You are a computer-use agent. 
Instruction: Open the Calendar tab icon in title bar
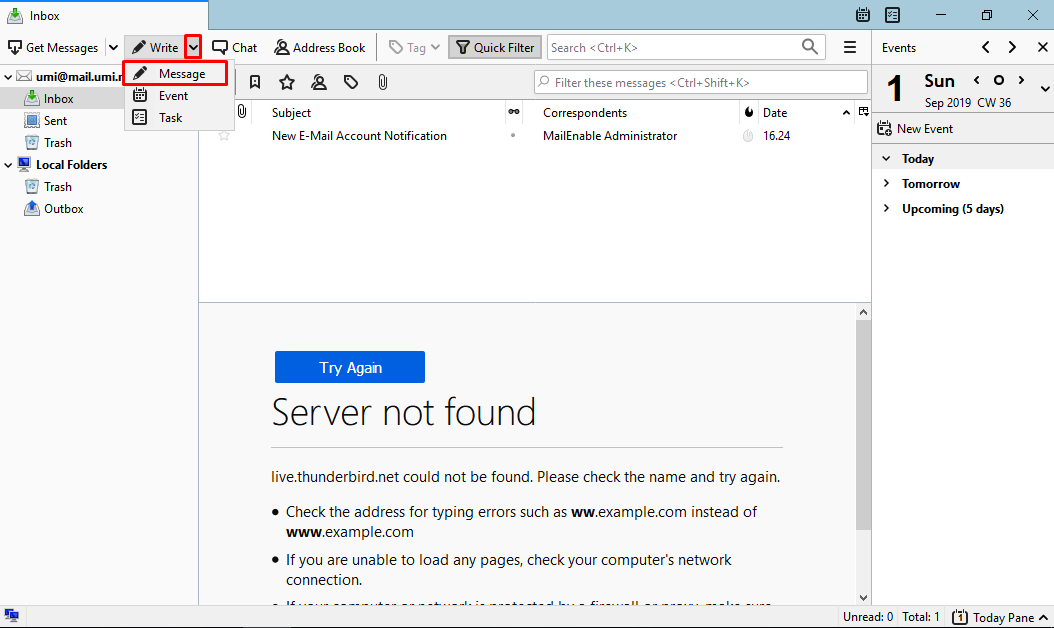tap(863, 15)
